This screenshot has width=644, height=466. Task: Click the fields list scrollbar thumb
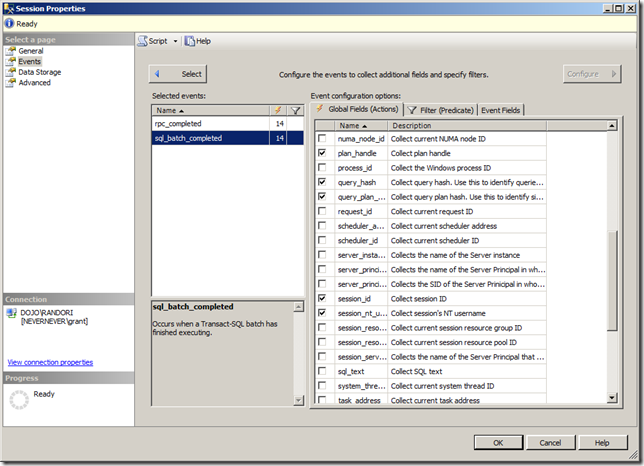(612, 281)
